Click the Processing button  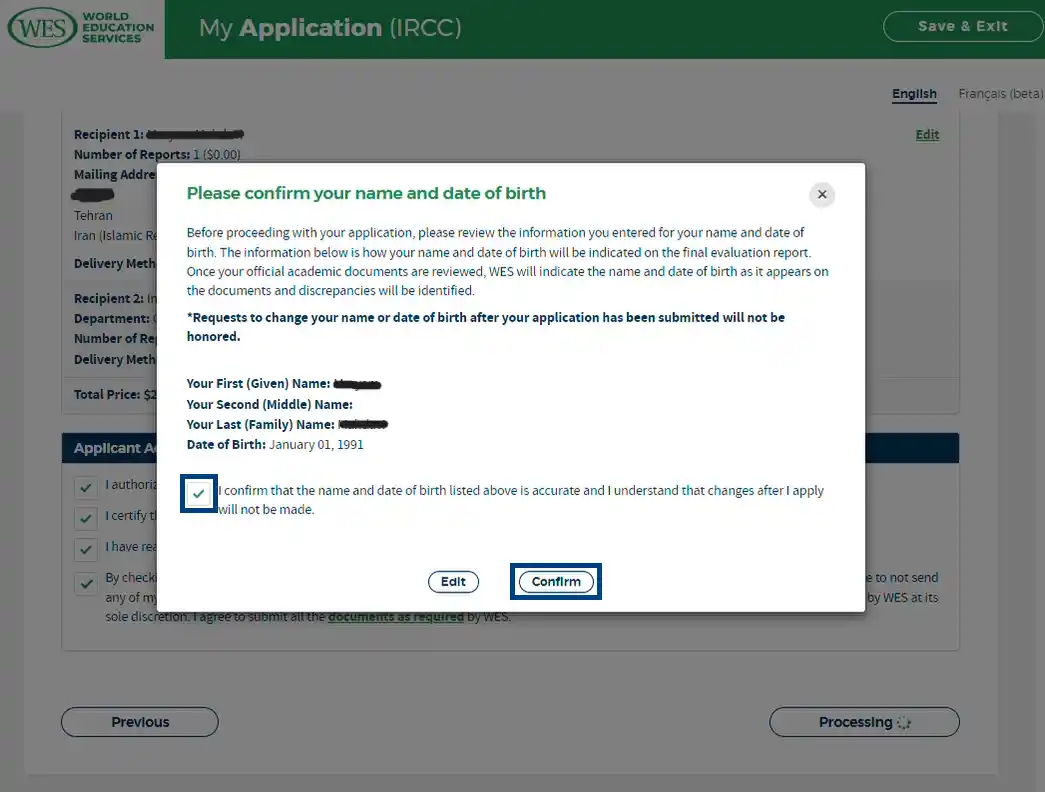click(864, 722)
